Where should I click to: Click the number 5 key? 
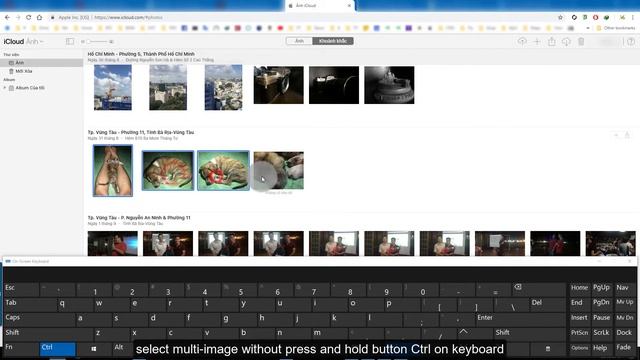coord(239,289)
